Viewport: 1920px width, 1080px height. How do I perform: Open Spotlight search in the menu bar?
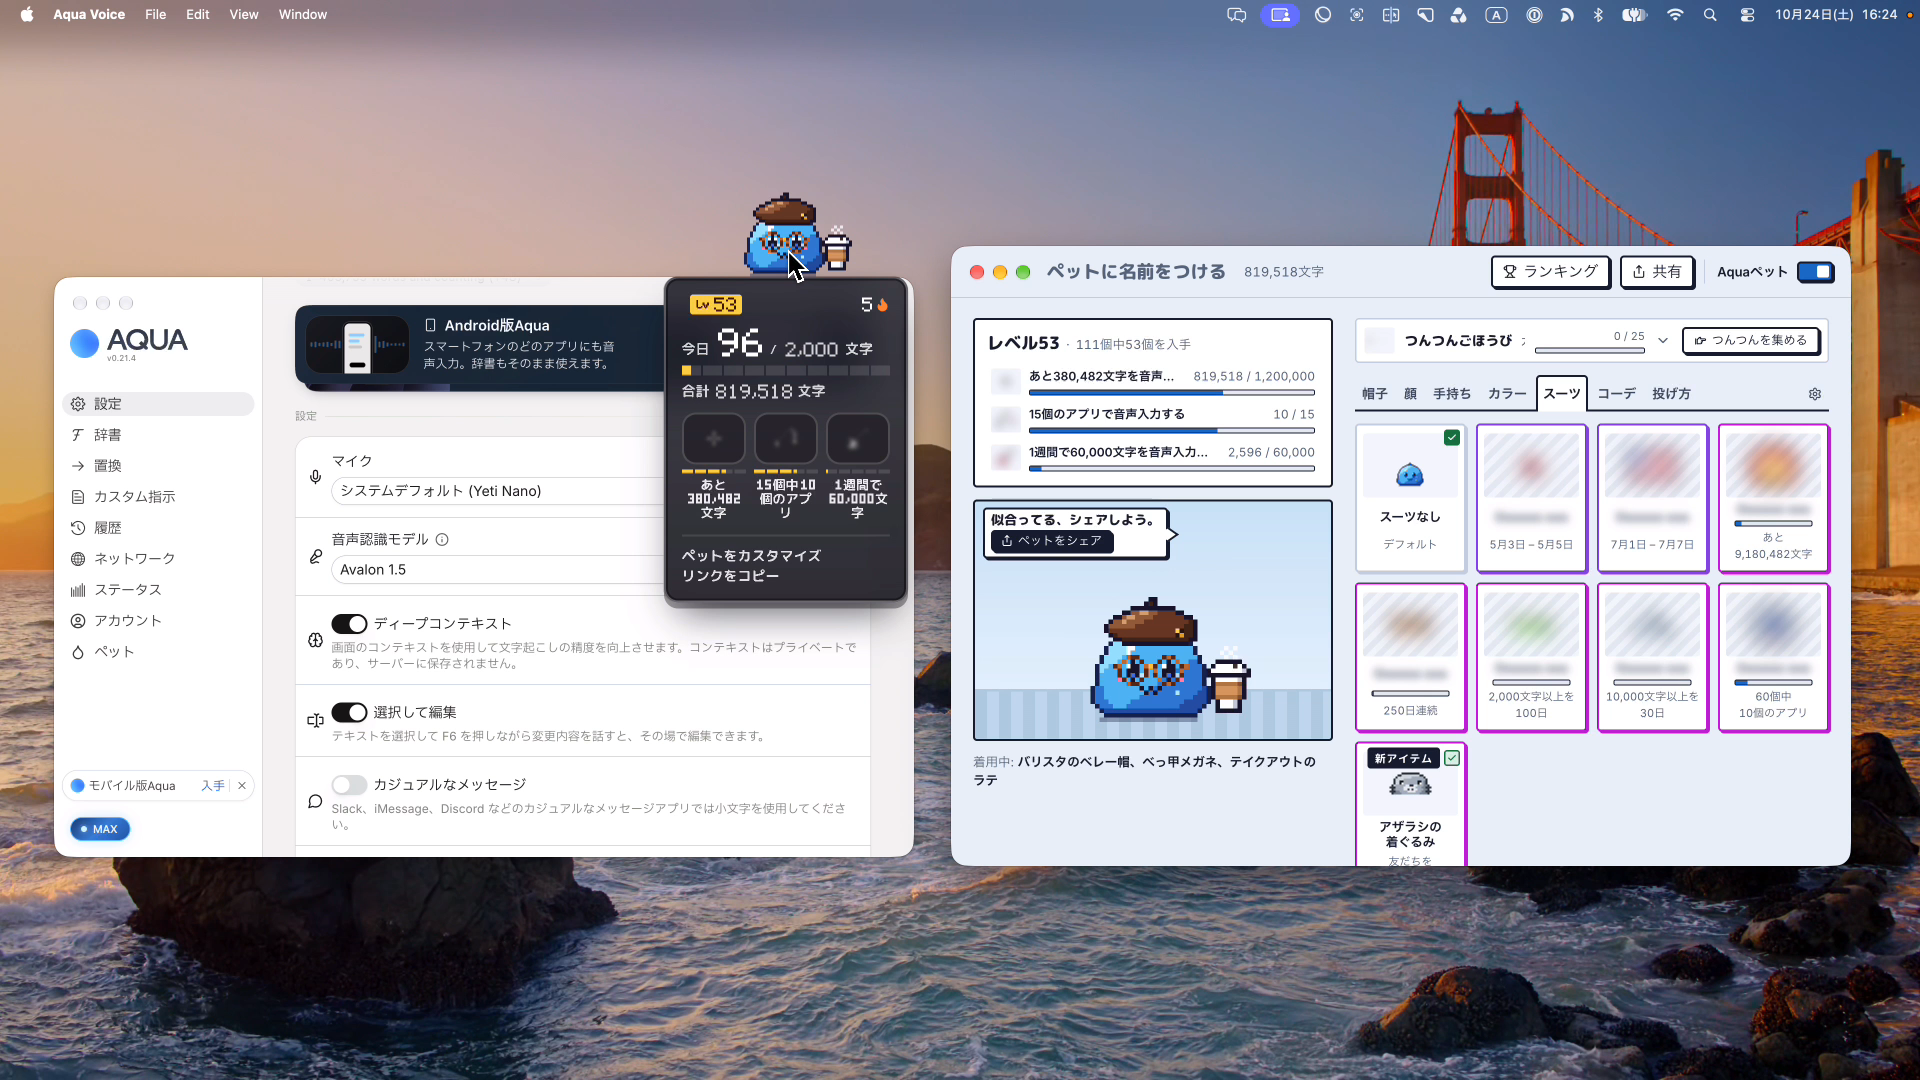[x=1710, y=15]
